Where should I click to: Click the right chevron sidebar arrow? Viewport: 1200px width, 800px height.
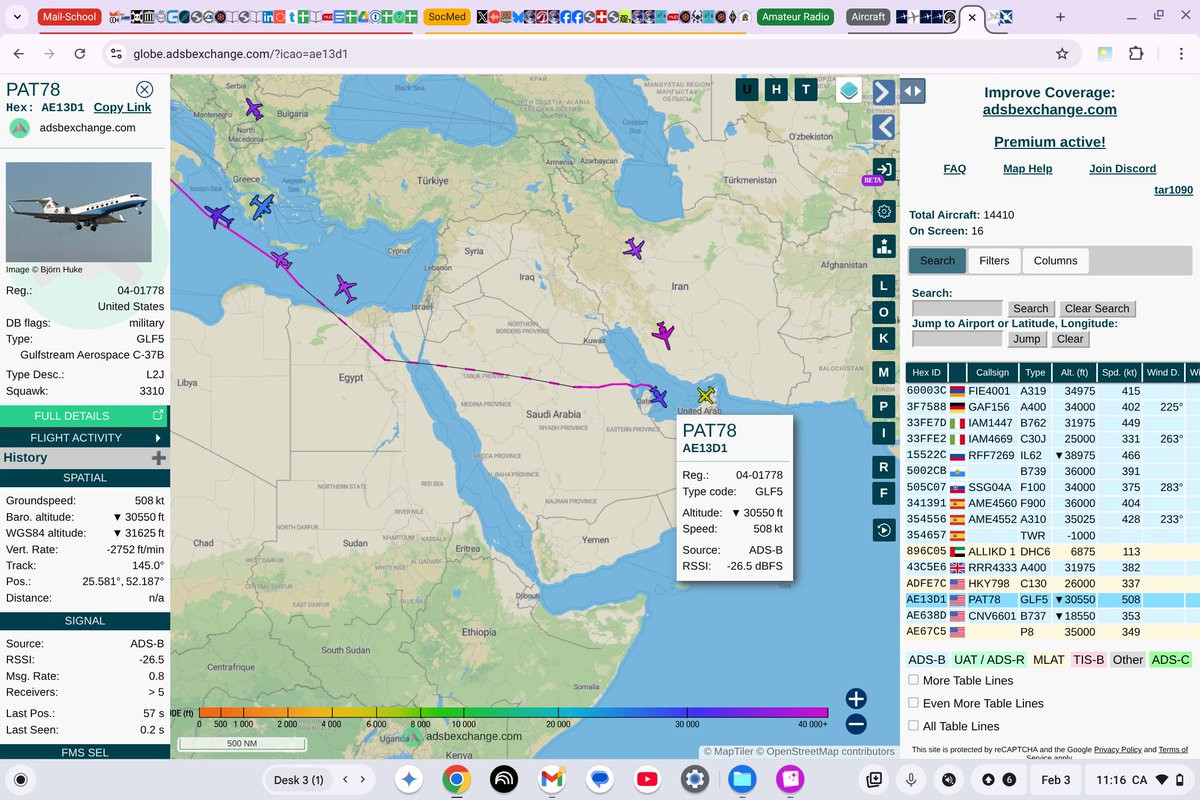pos(883,92)
